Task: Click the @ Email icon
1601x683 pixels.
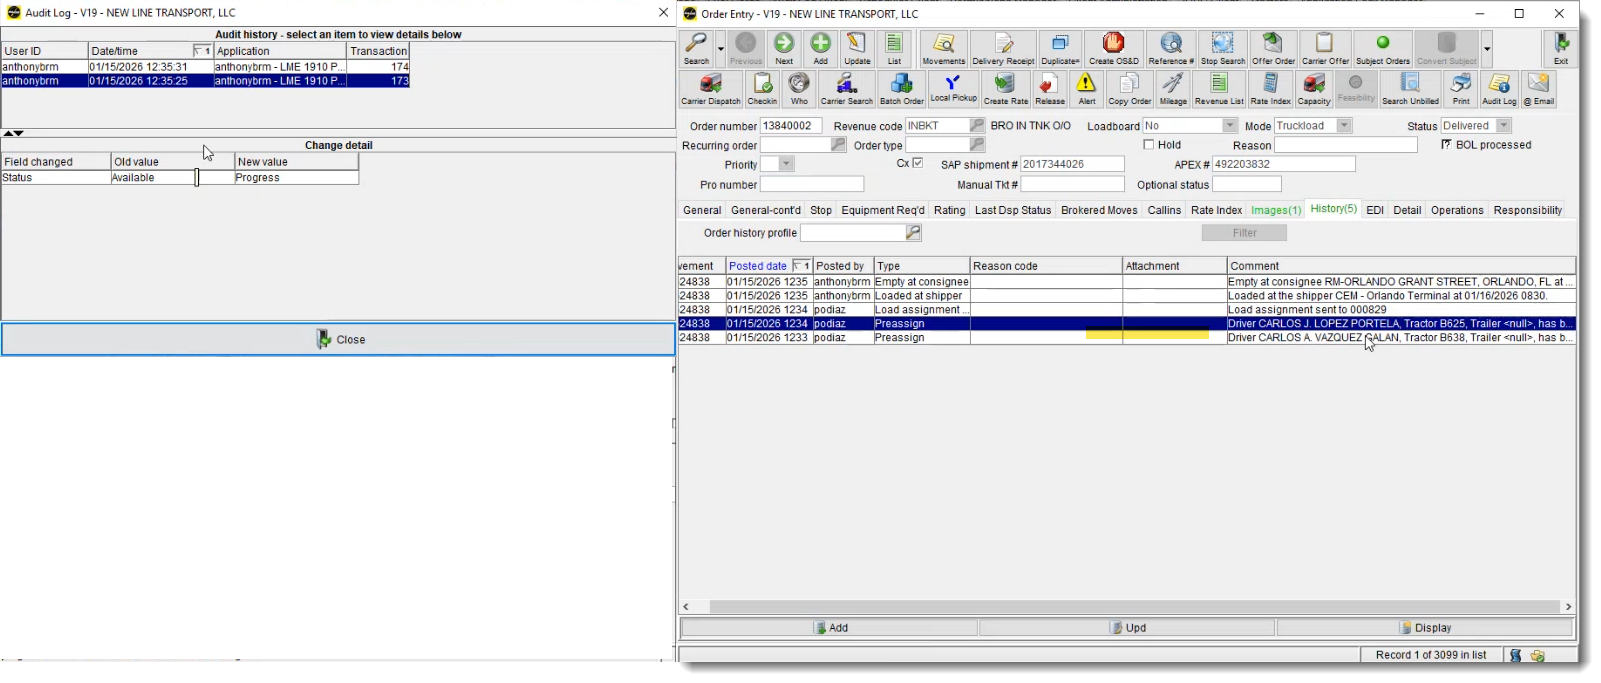Action: [1538, 88]
